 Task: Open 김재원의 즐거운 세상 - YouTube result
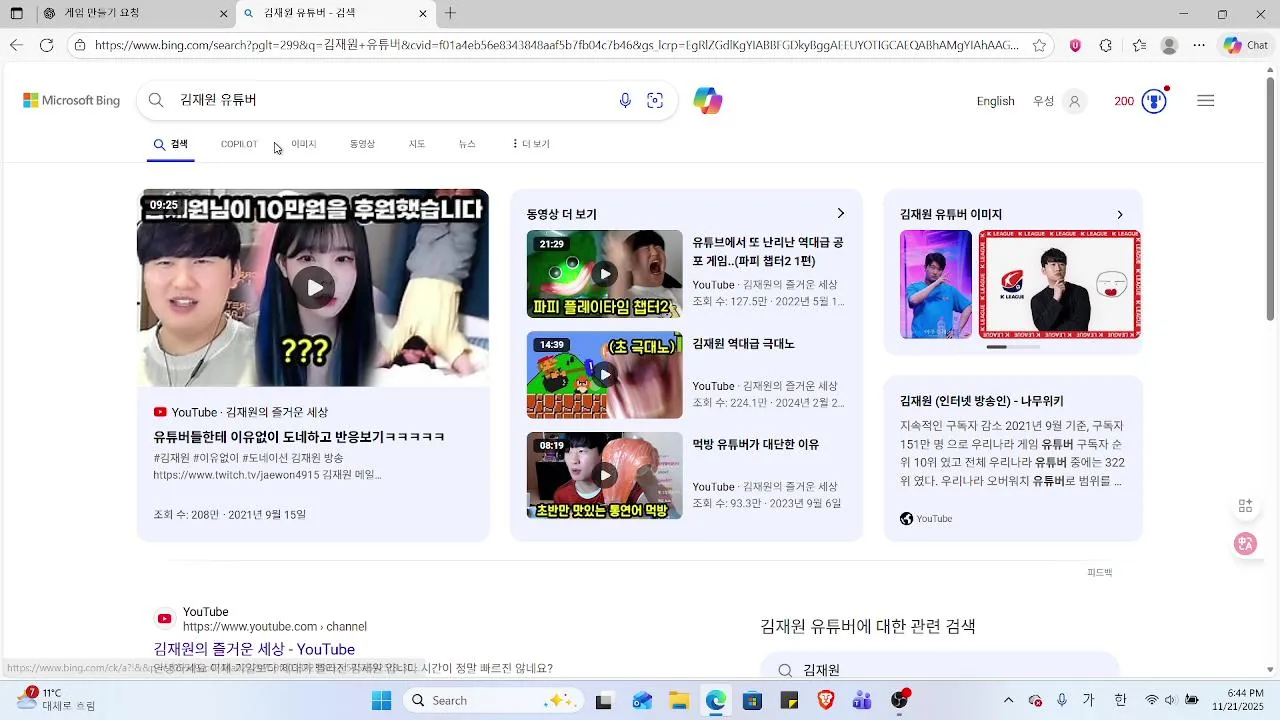point(254,649)
